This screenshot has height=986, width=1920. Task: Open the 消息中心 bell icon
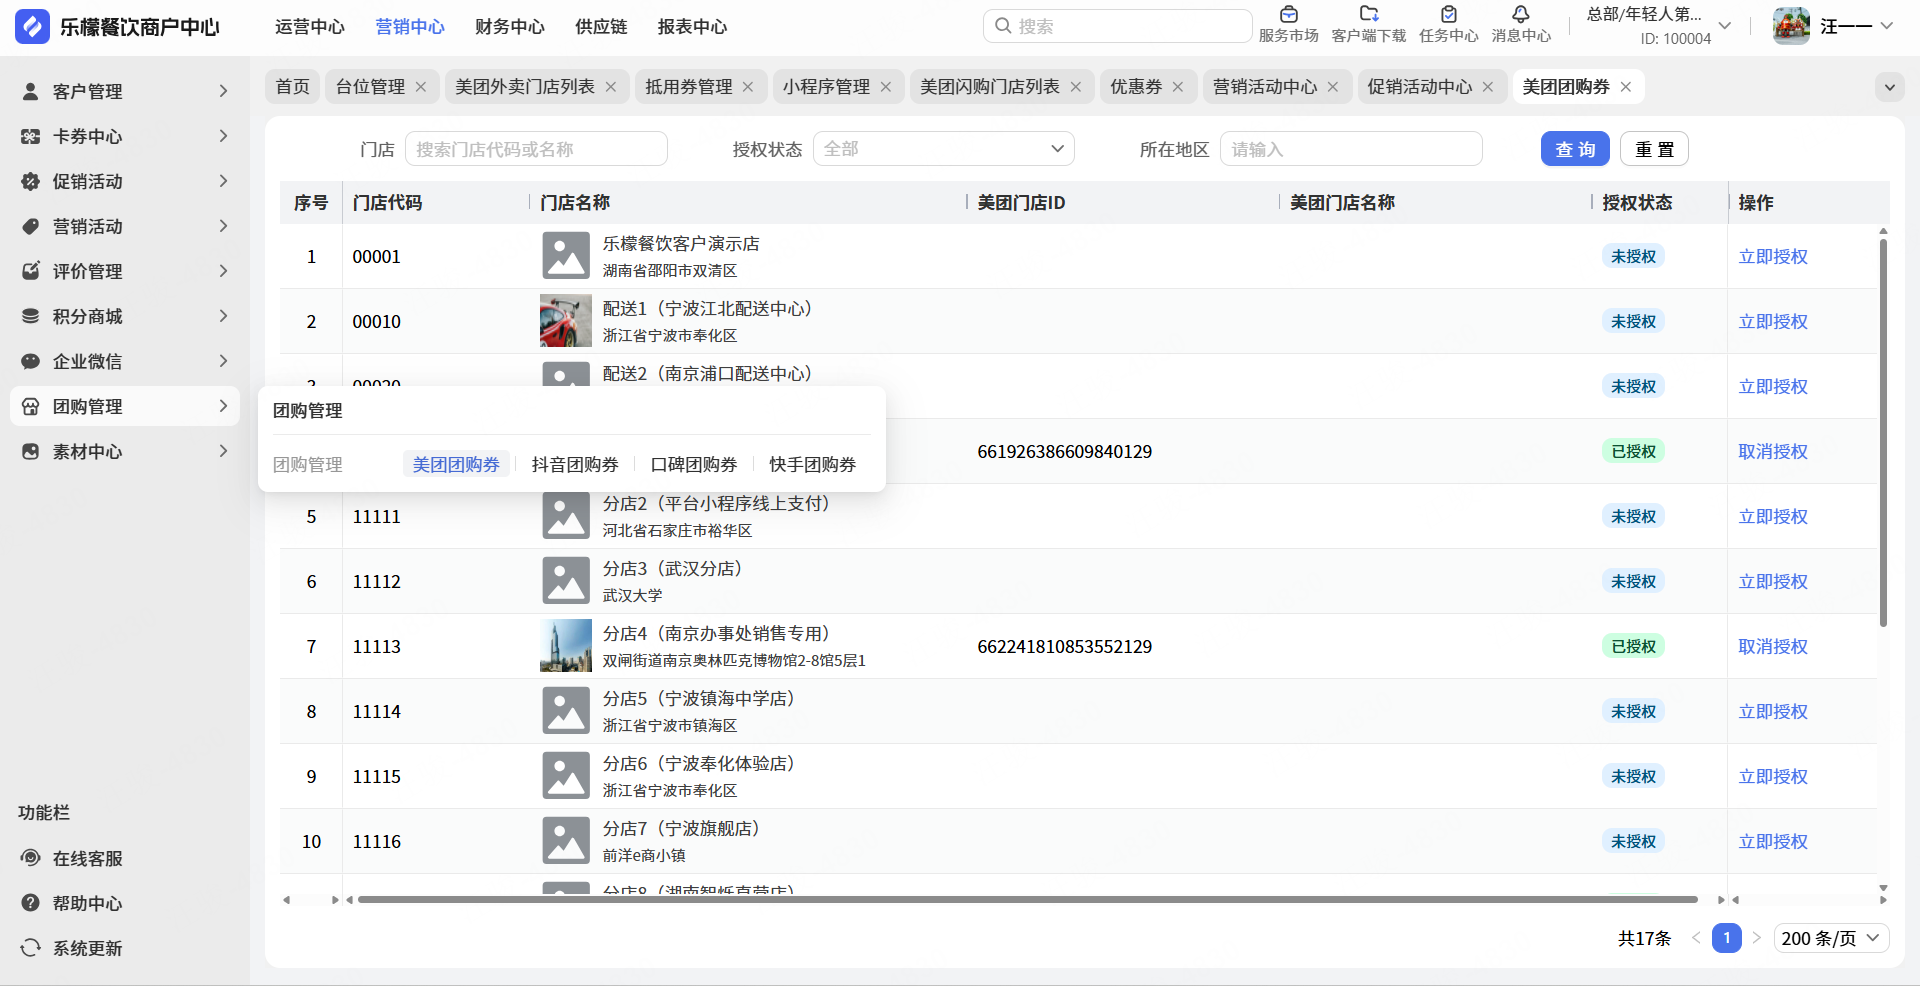(x=1521, y=14)
